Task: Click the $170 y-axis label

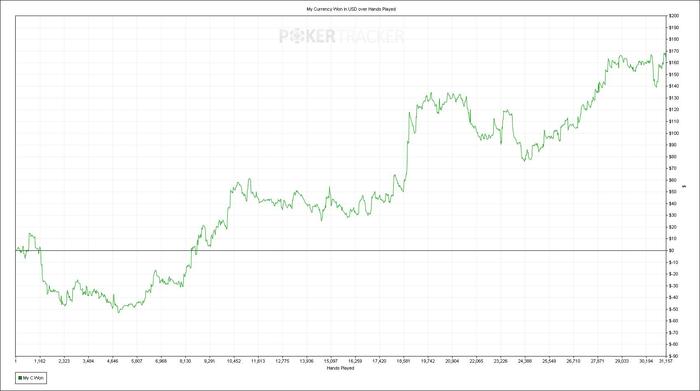Action: 674,51
